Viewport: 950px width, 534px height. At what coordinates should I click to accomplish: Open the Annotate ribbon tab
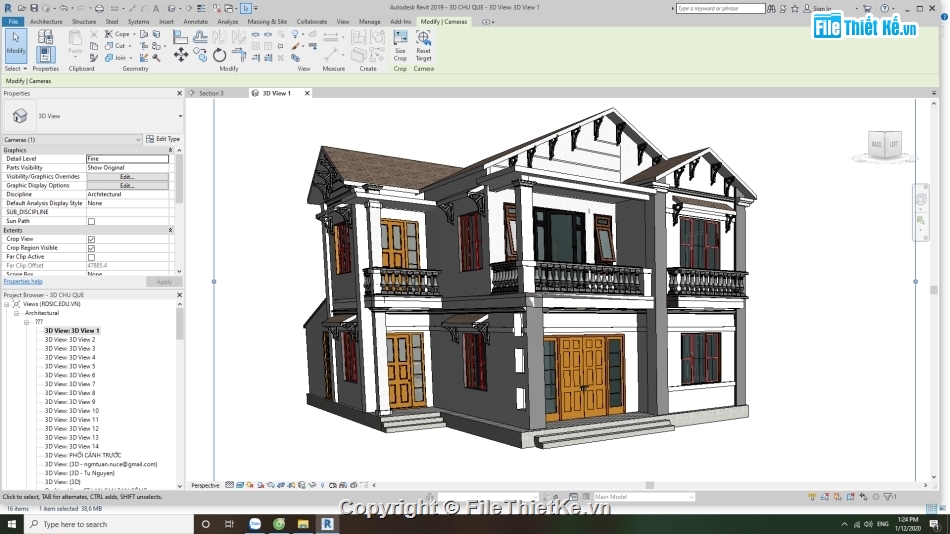pyautogui.click(x=196, y=22)
